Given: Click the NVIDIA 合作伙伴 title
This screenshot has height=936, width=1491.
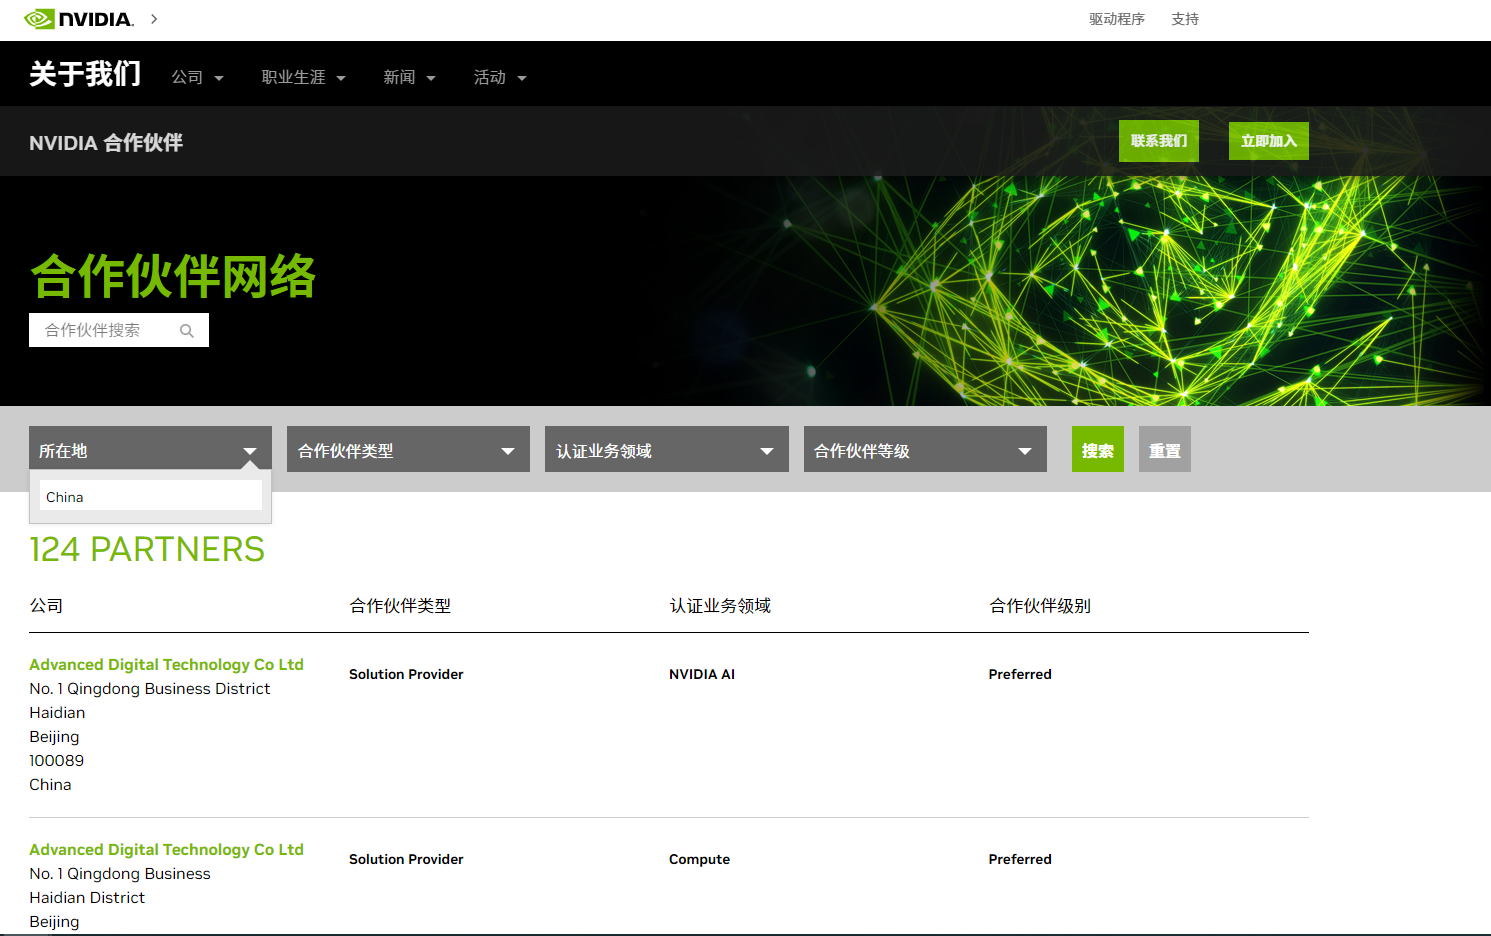Looking at the screenshot, I should click(x=106, y=143).
